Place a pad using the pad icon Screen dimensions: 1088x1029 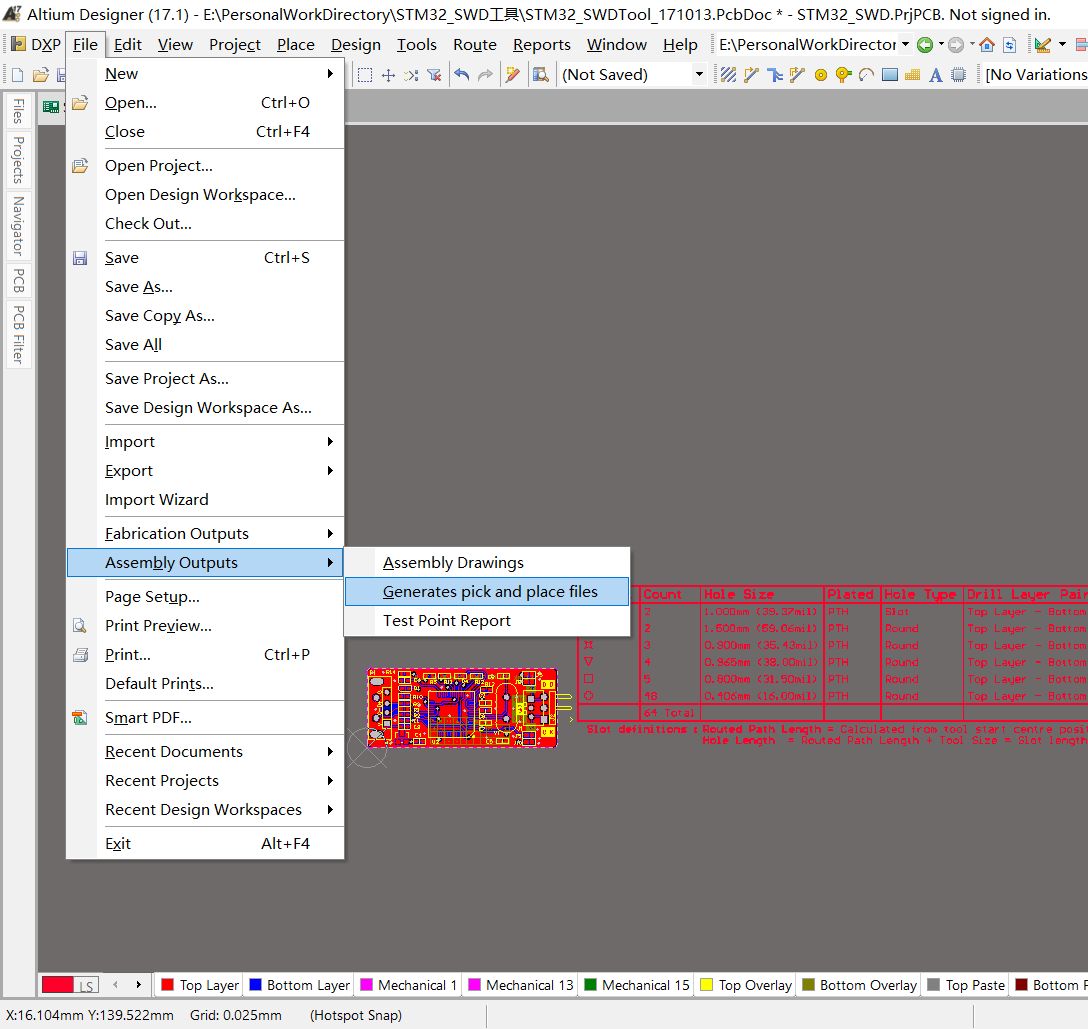[x=821, y=75]
